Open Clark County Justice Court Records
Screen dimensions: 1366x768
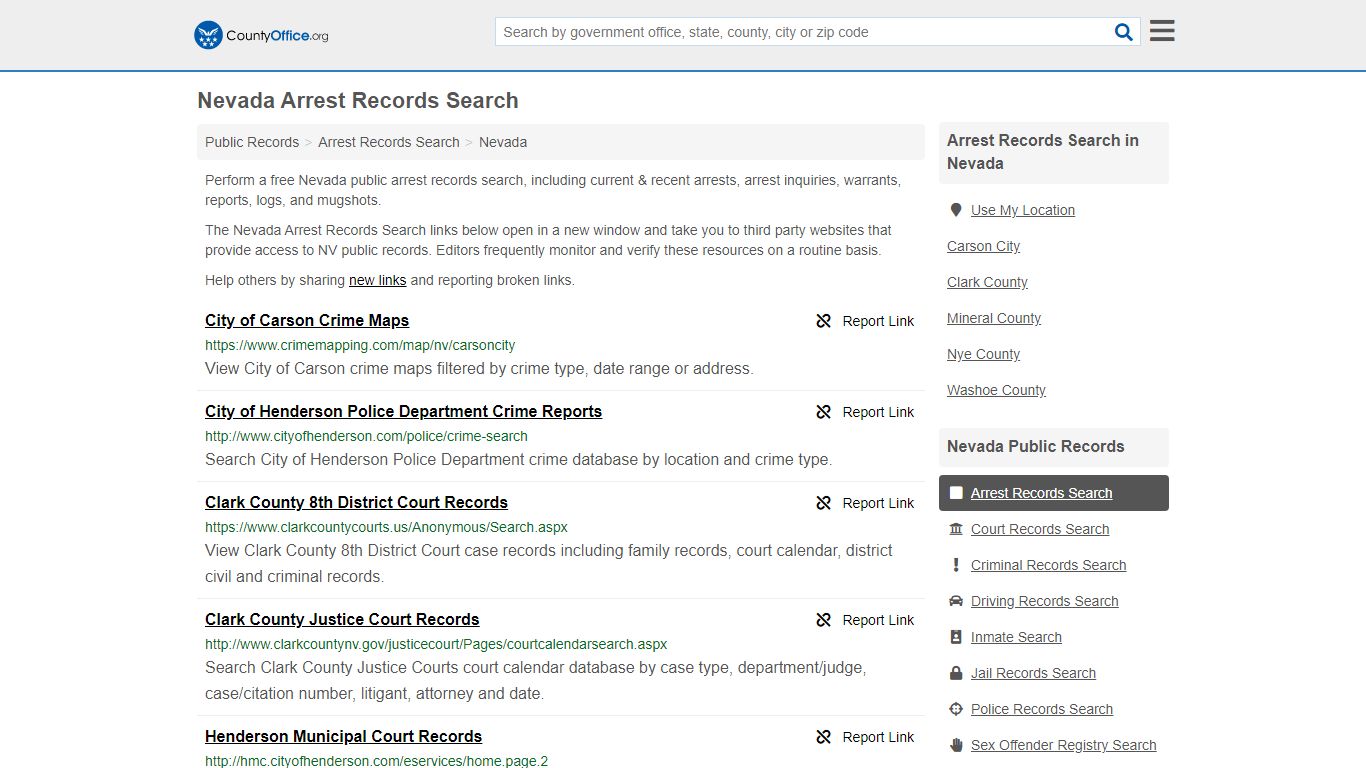[342, 619]
